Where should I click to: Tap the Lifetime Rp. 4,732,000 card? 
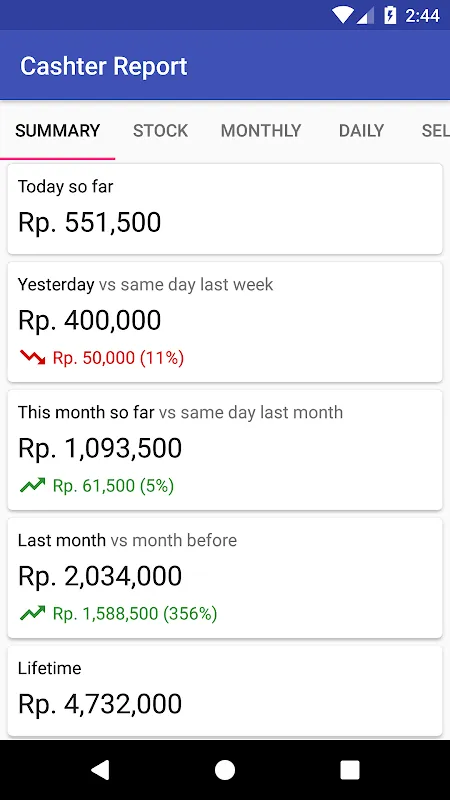[x=225, y=691]
